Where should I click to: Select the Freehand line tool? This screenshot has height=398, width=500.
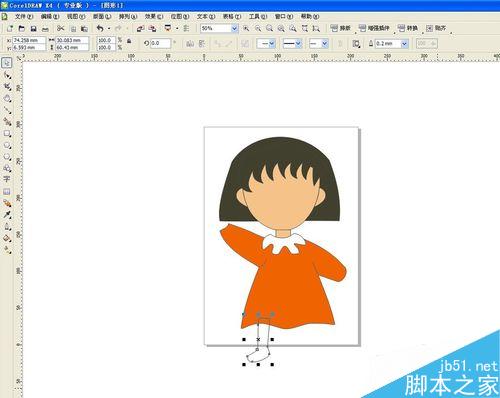[7, 110]
